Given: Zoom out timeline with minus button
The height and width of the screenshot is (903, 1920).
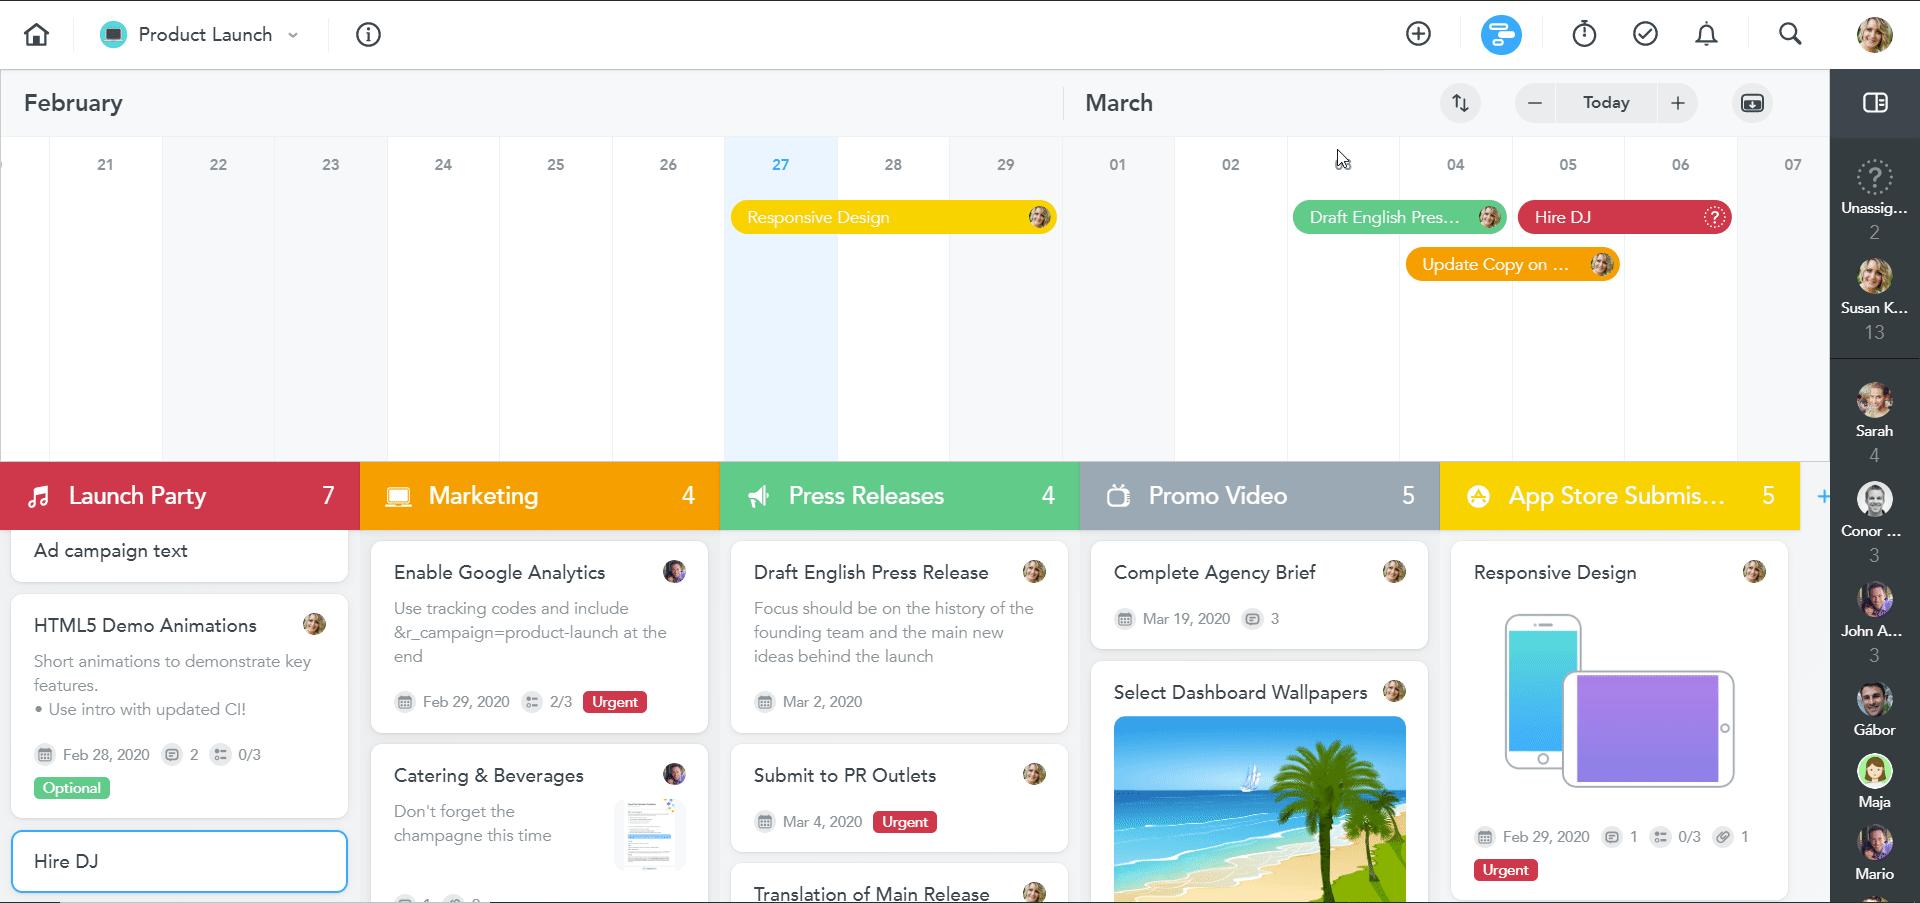Looking at the screenshot, I should tap(1535, 103).
